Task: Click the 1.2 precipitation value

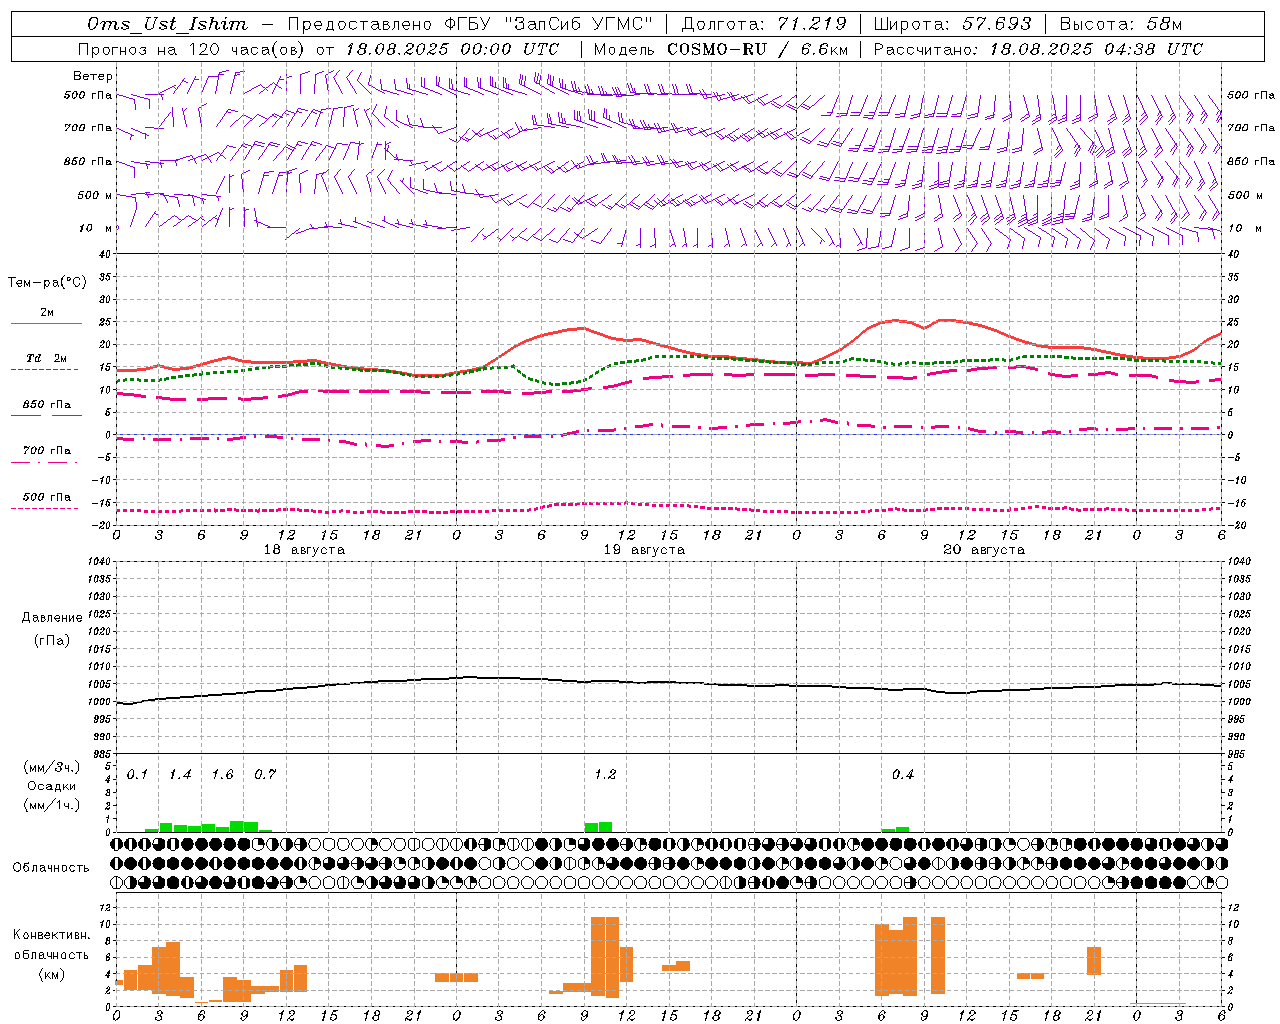Action: click(x=605, y=775)
